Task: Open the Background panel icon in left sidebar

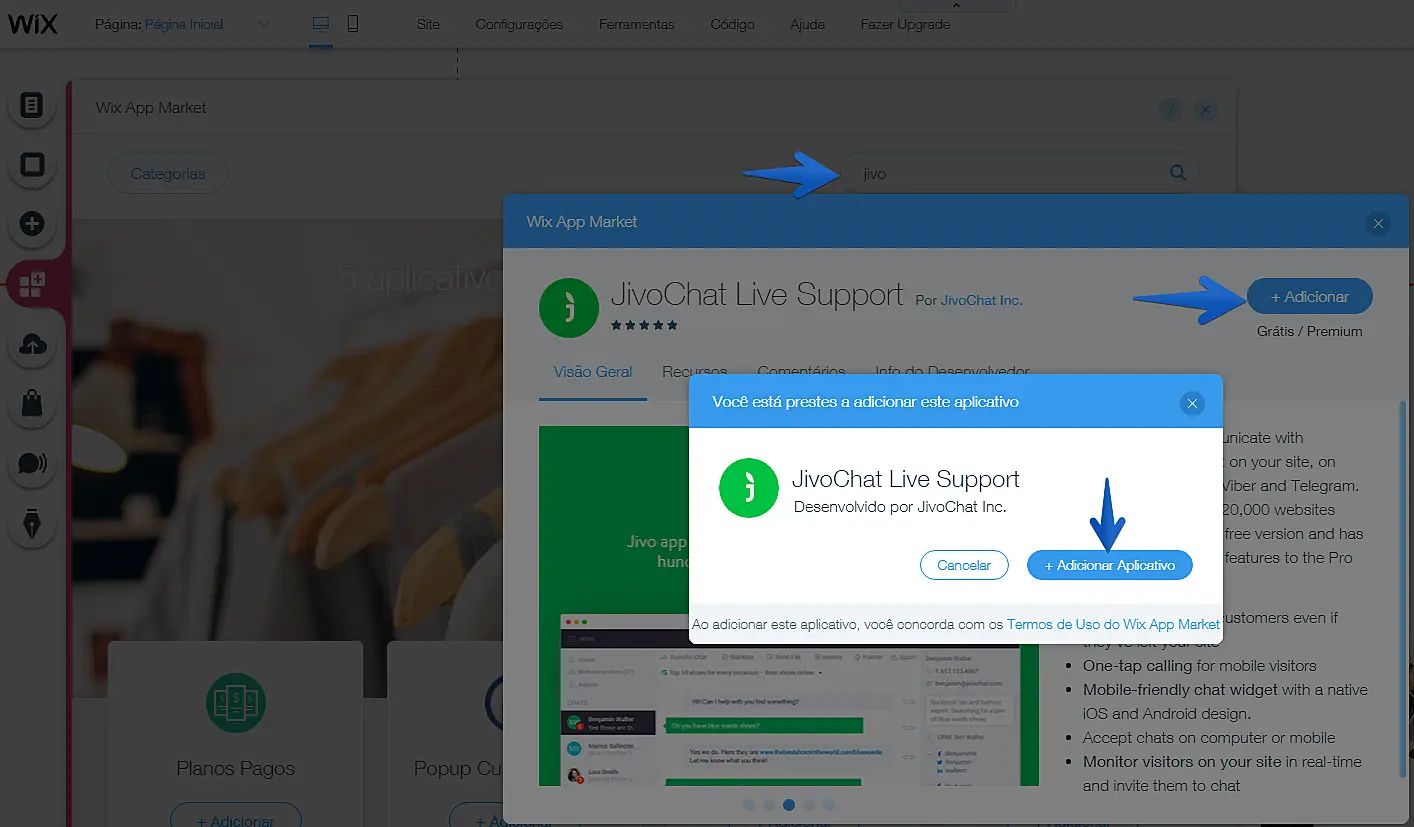Action: pyautogui.click(x=32, y=164)
